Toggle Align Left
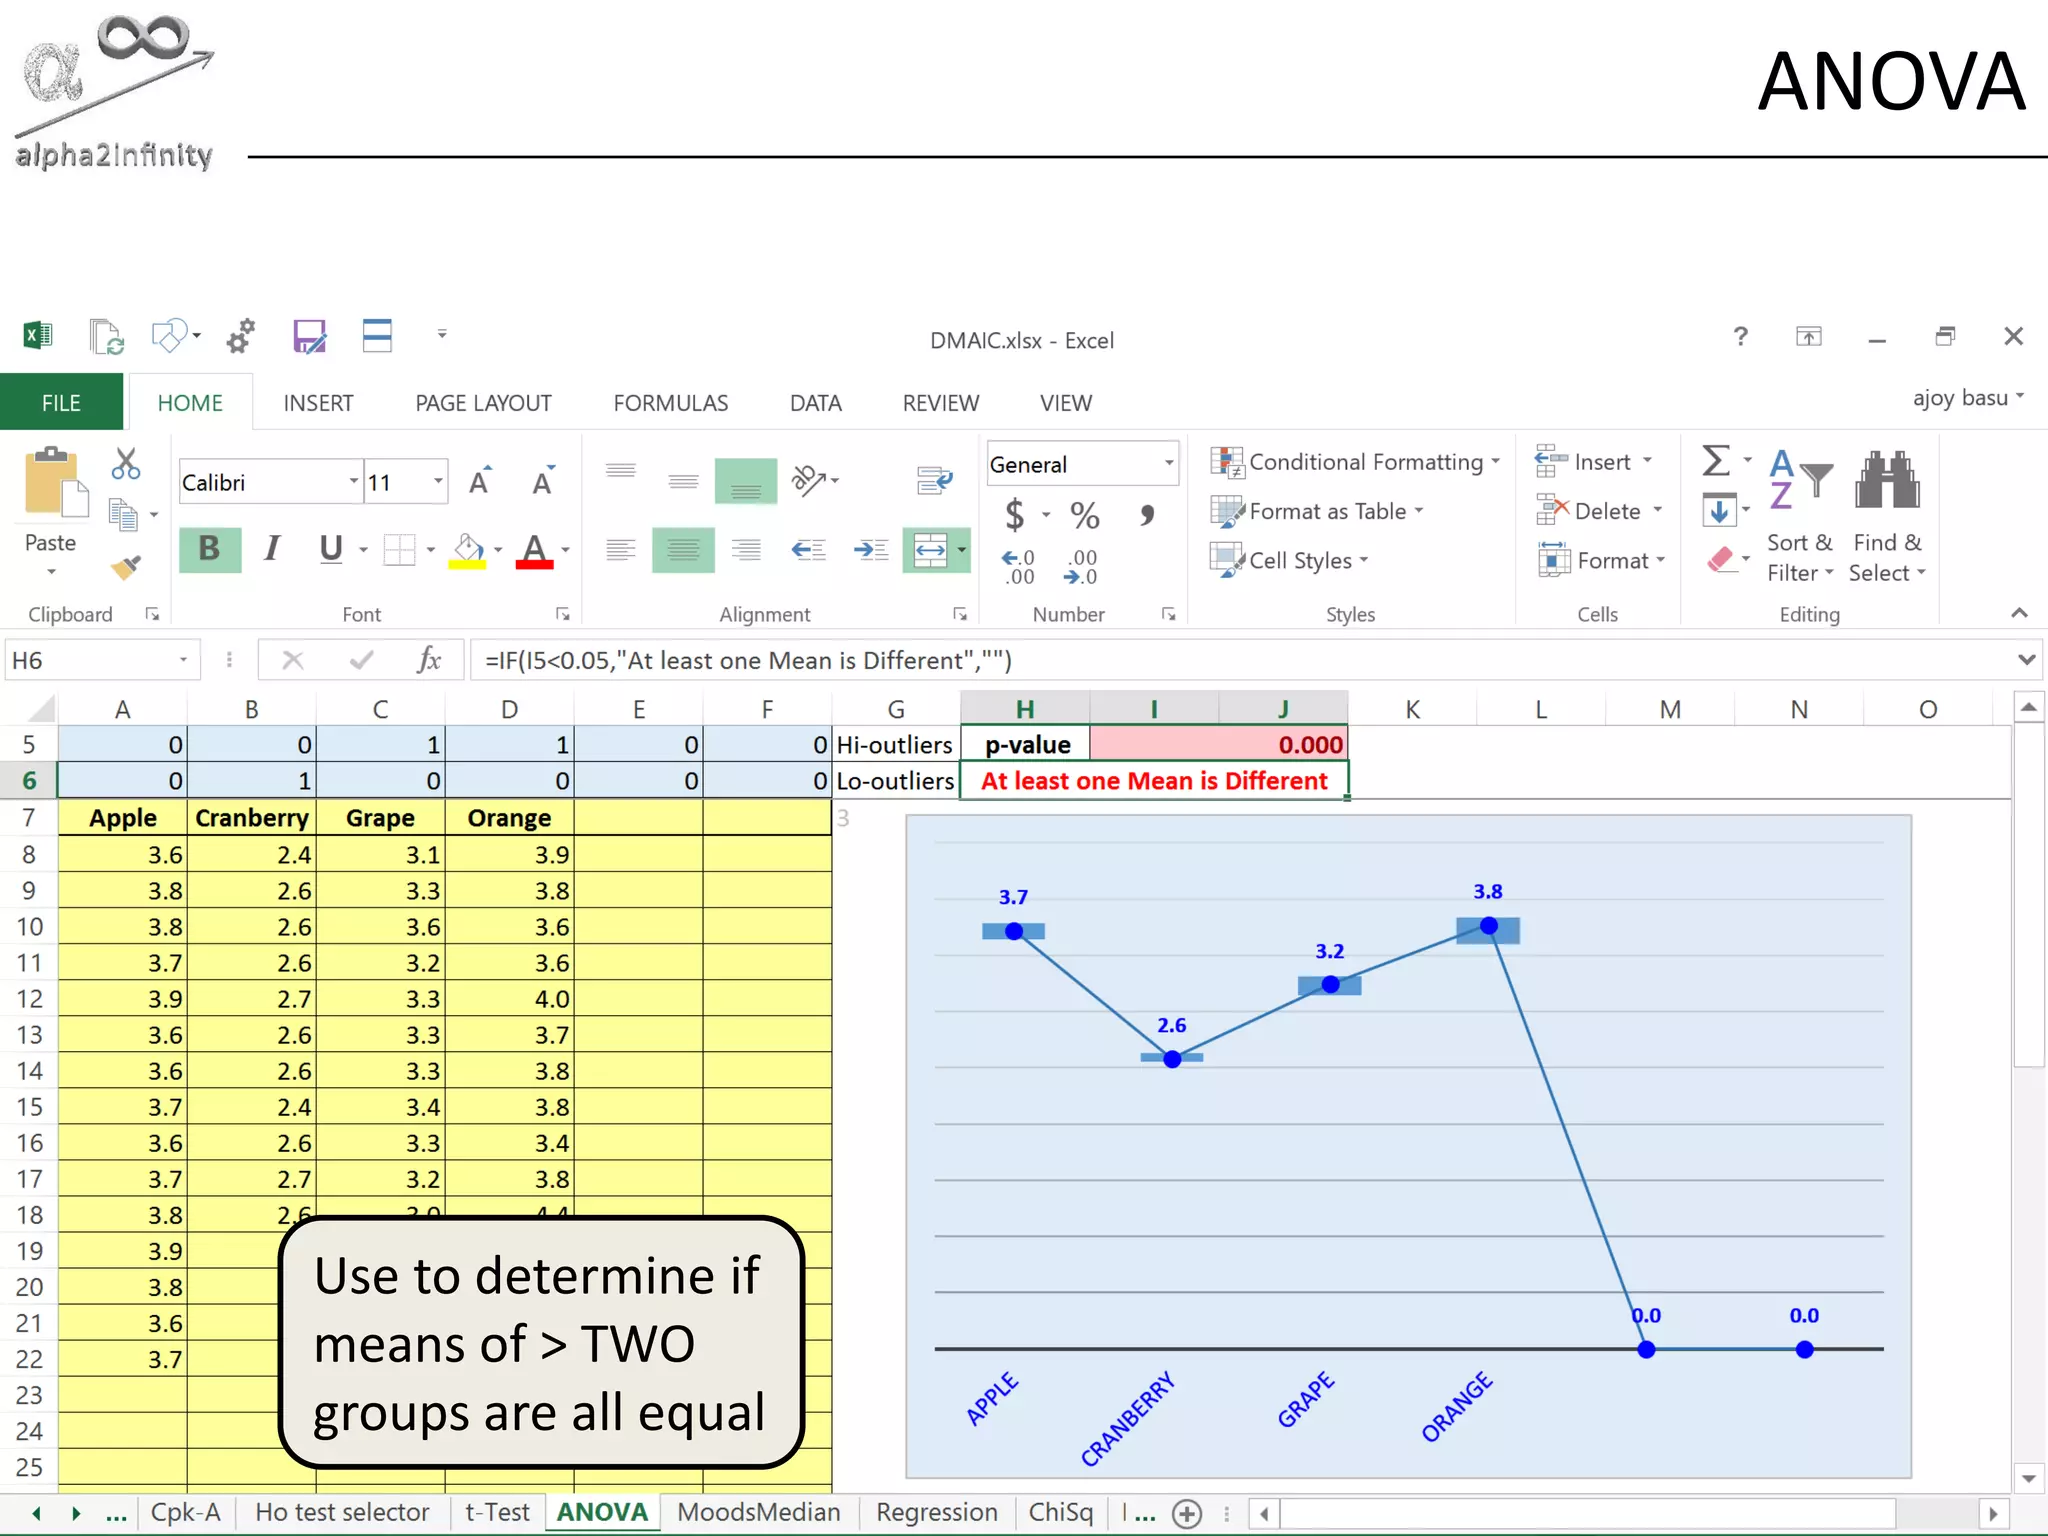Screen dimensions: 2048x1536 click(x=621, y=549)
